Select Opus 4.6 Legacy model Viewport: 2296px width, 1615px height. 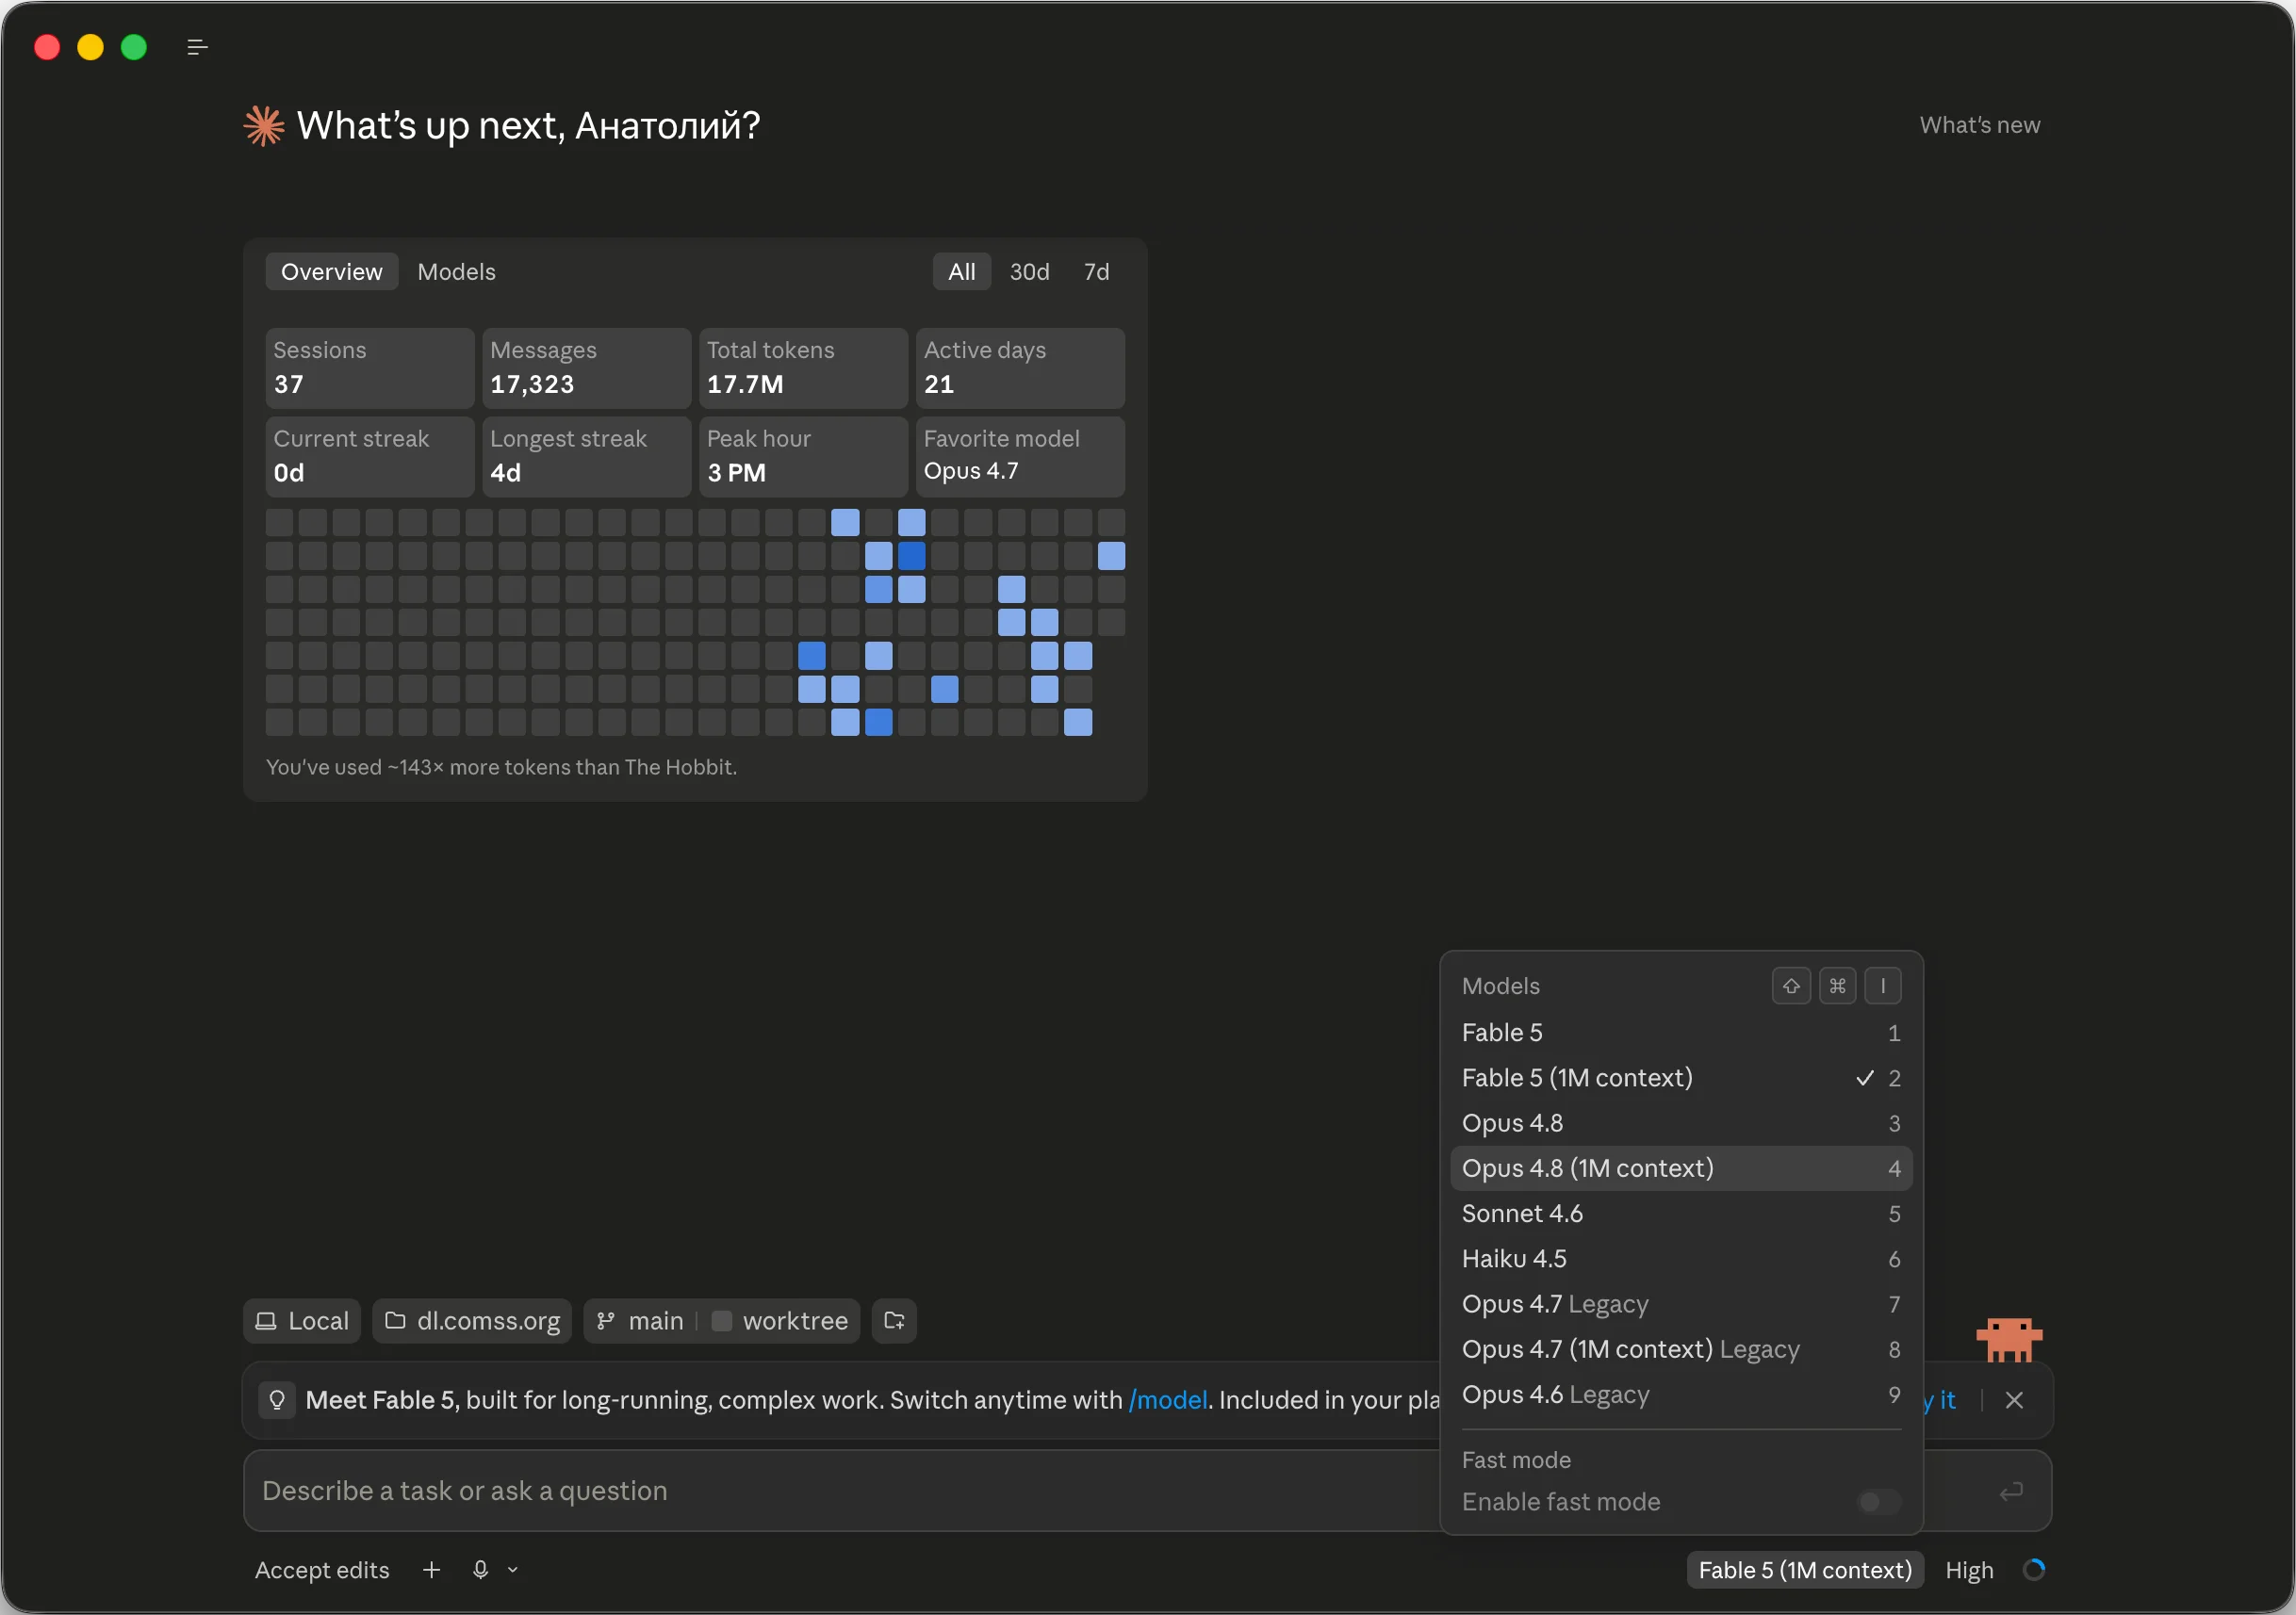pos(1681,1395)
